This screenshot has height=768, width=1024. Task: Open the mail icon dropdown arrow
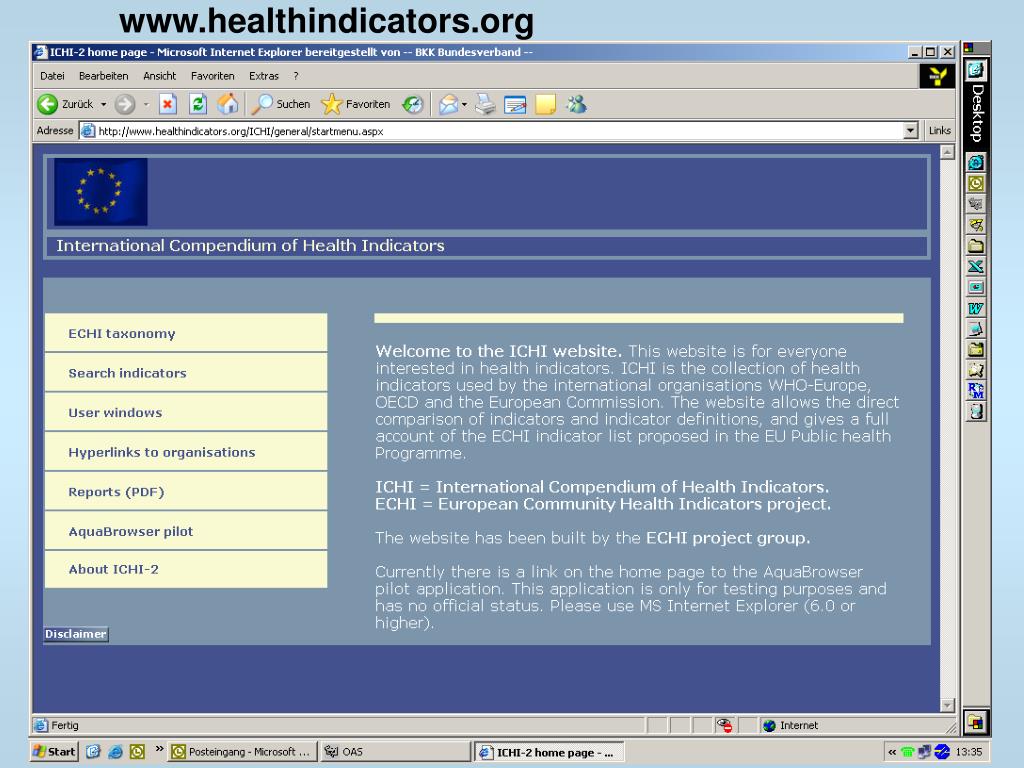464,104
